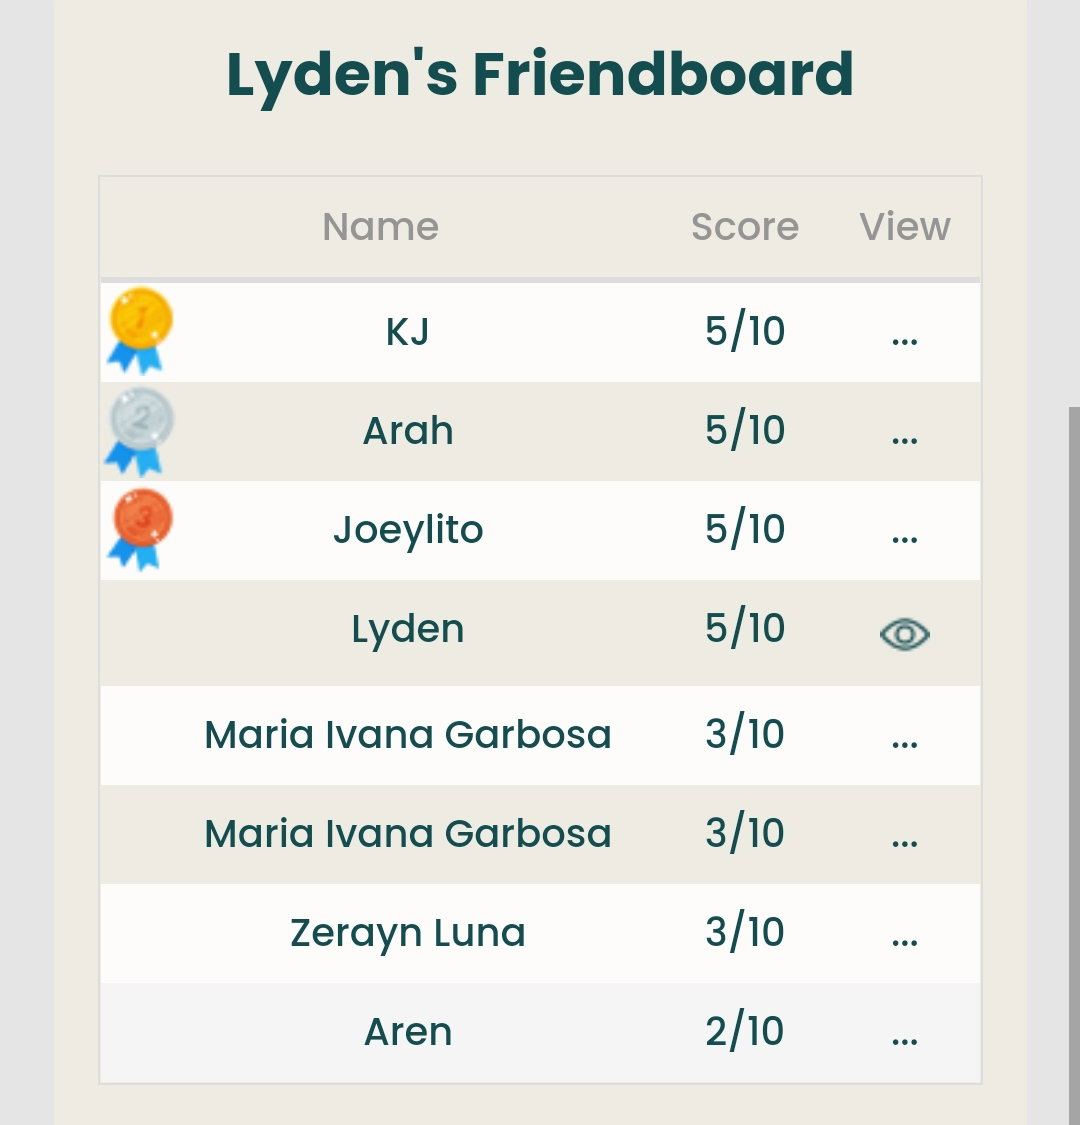Select the name Arah
Viewport: 1080px width, 1125px height.
tap(408, 430)
